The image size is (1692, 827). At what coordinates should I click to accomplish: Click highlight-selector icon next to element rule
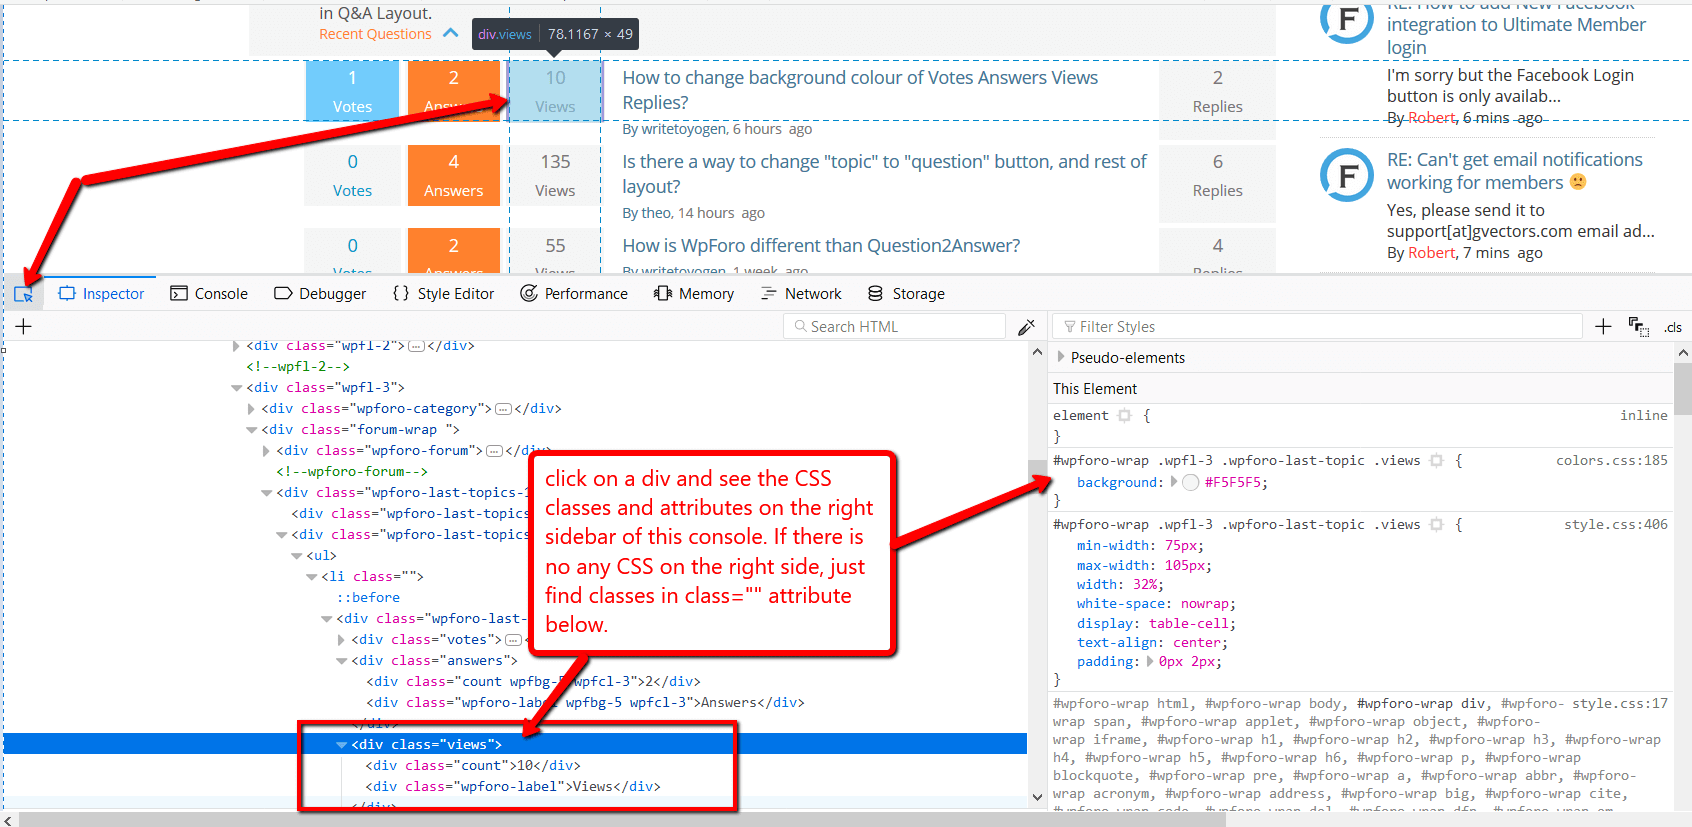1125,416
